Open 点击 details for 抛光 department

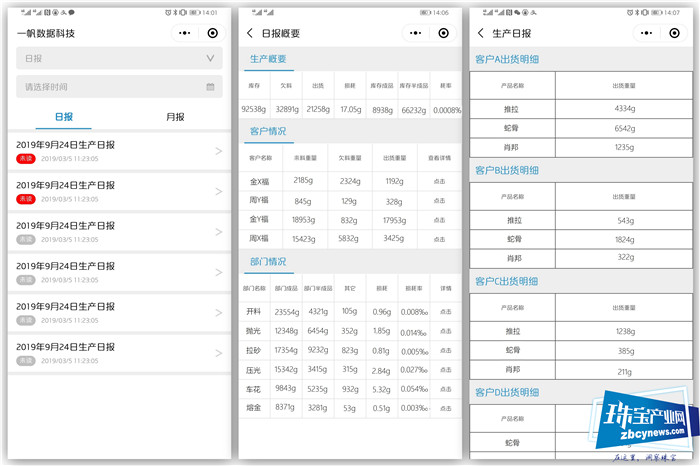tap(446, 331)
